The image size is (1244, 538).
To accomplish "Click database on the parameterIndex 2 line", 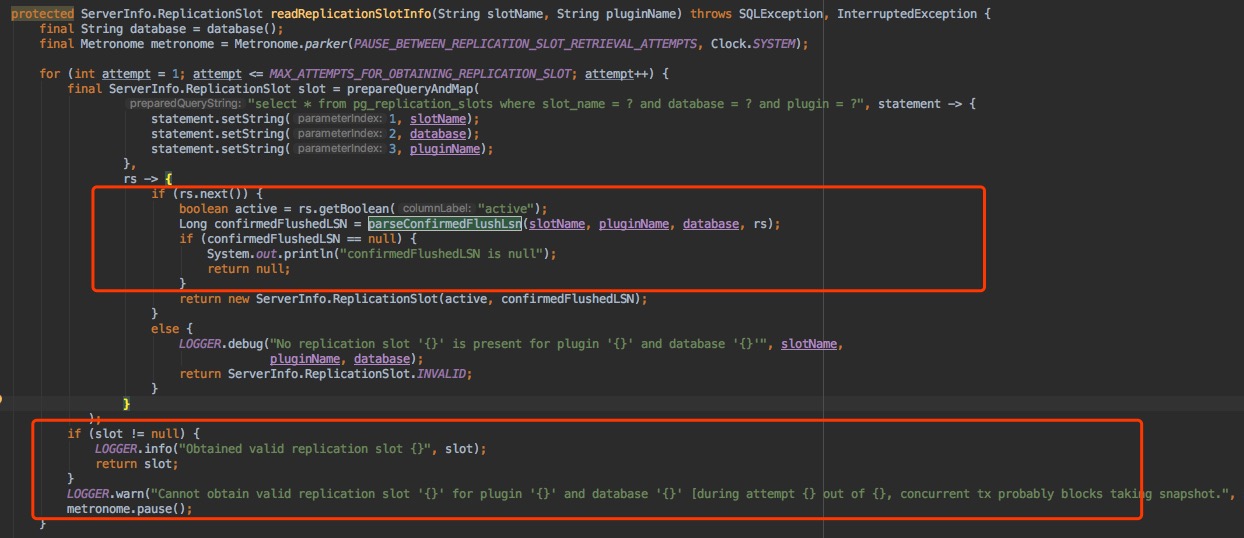I will coord(438,134).
